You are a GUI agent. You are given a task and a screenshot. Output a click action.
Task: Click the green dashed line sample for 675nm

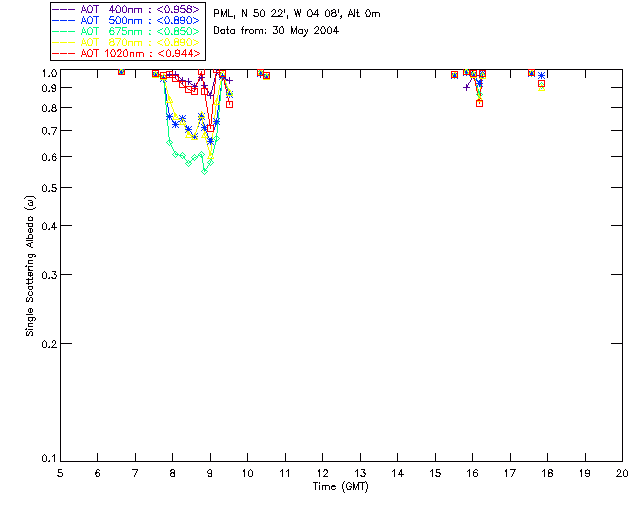click(64, 31)
